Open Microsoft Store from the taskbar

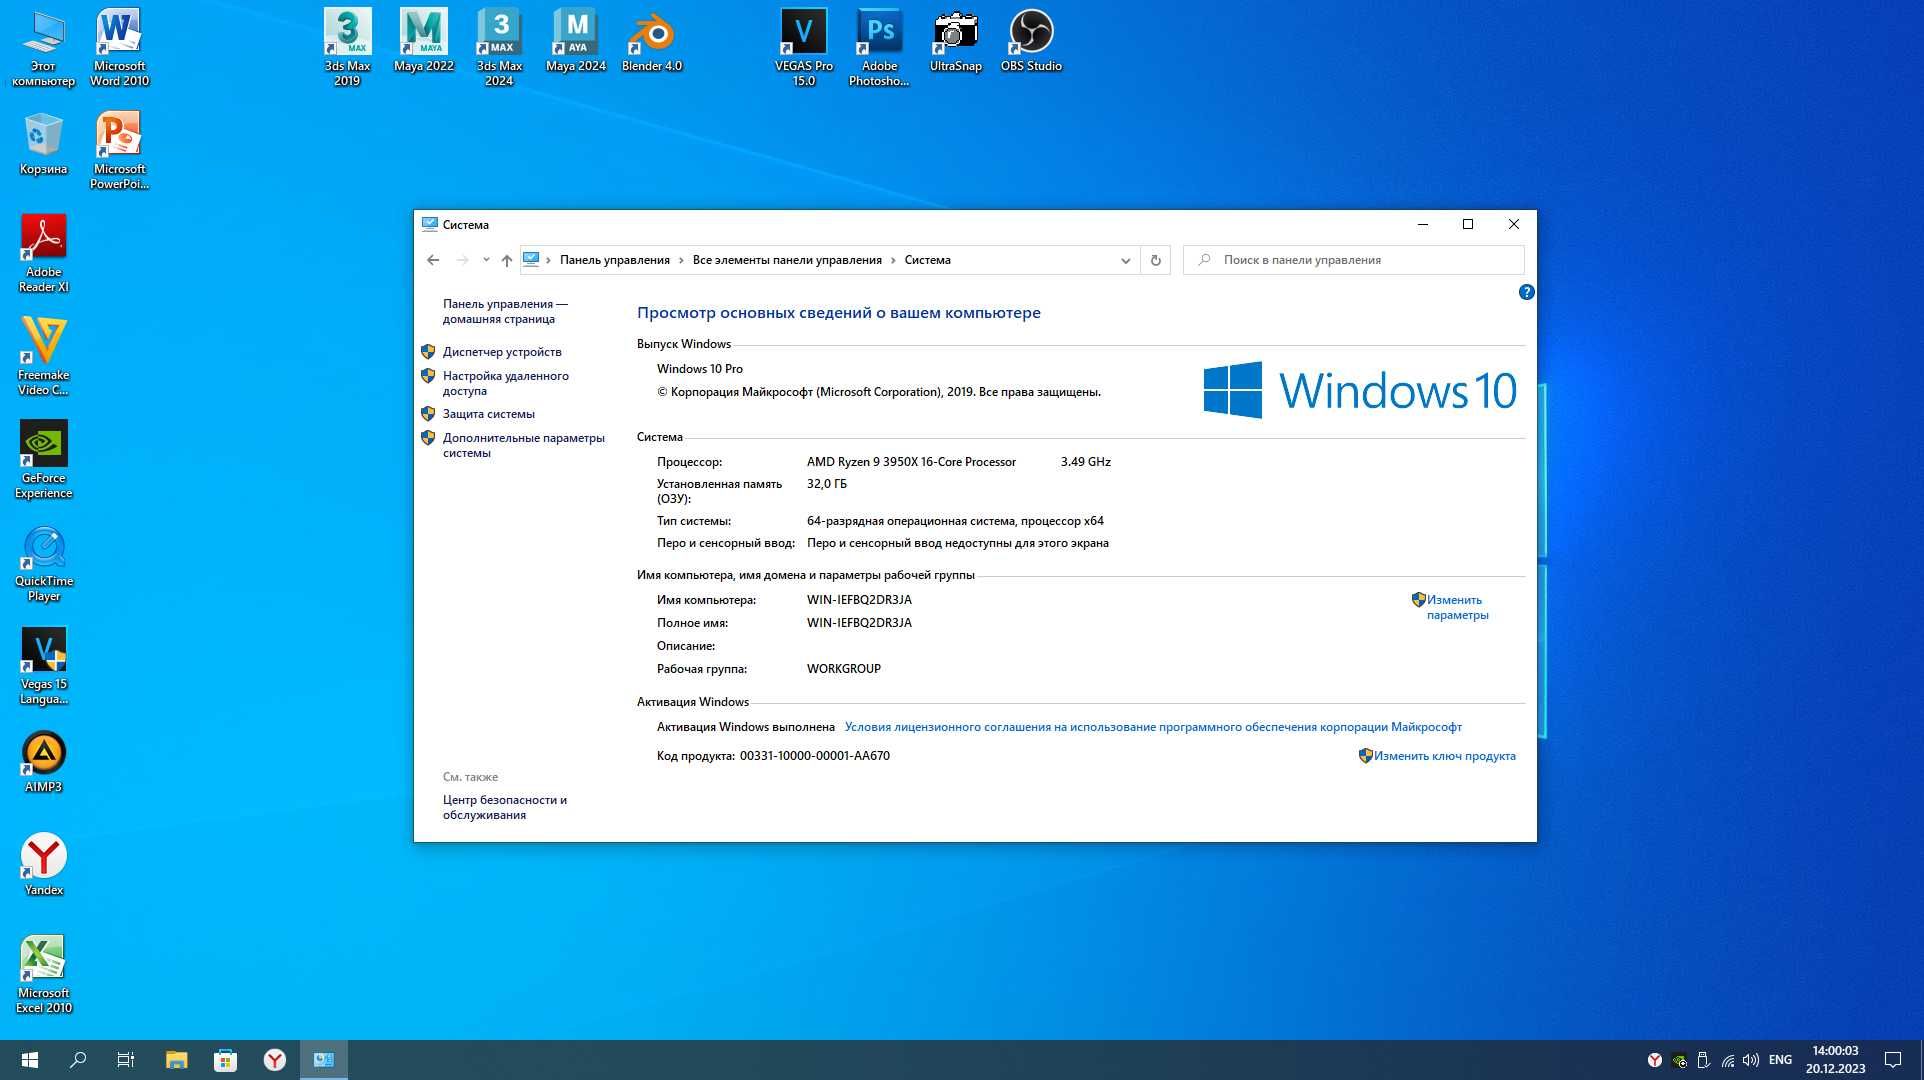[225, 1060]
